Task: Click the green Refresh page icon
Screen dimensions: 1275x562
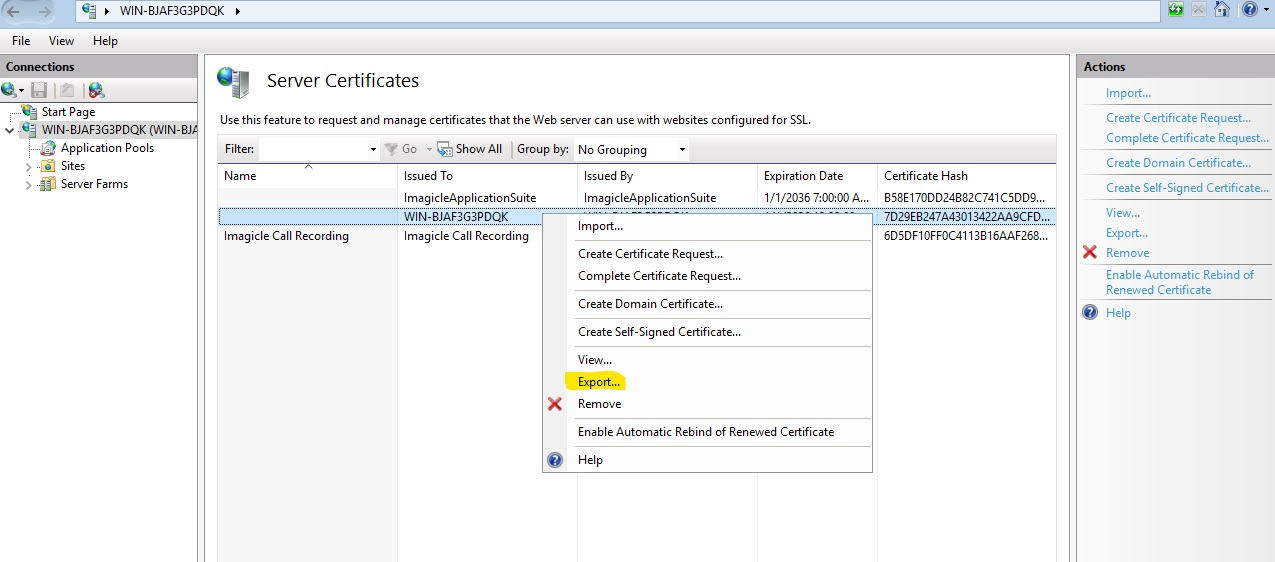Action: pyautogui.click(x=1177, y=10)
